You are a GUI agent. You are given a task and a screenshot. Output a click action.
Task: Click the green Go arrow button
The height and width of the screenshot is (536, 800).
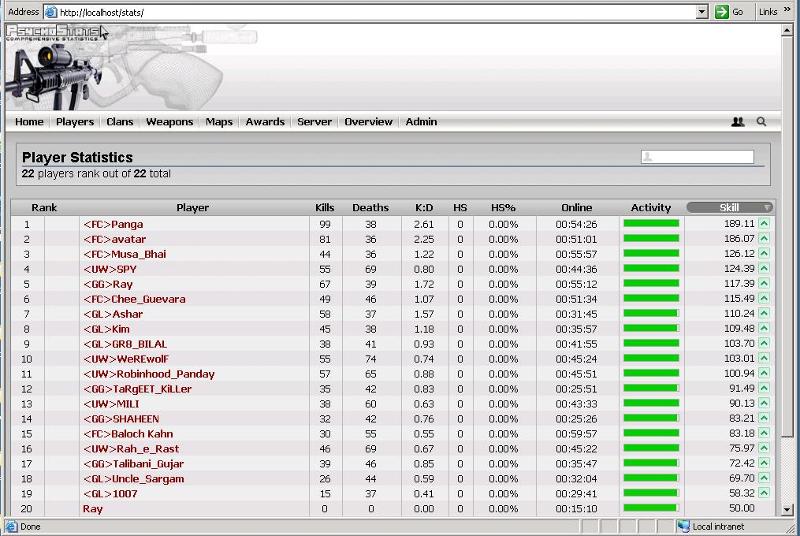pyautogui.click(x=722, y=12)
